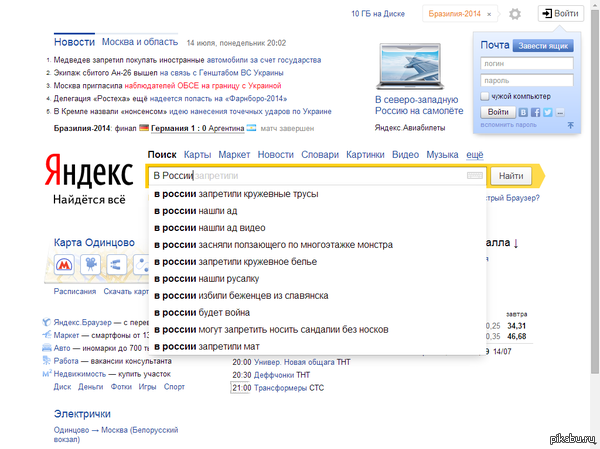Switch to the Новости tab

coord(74,42)
